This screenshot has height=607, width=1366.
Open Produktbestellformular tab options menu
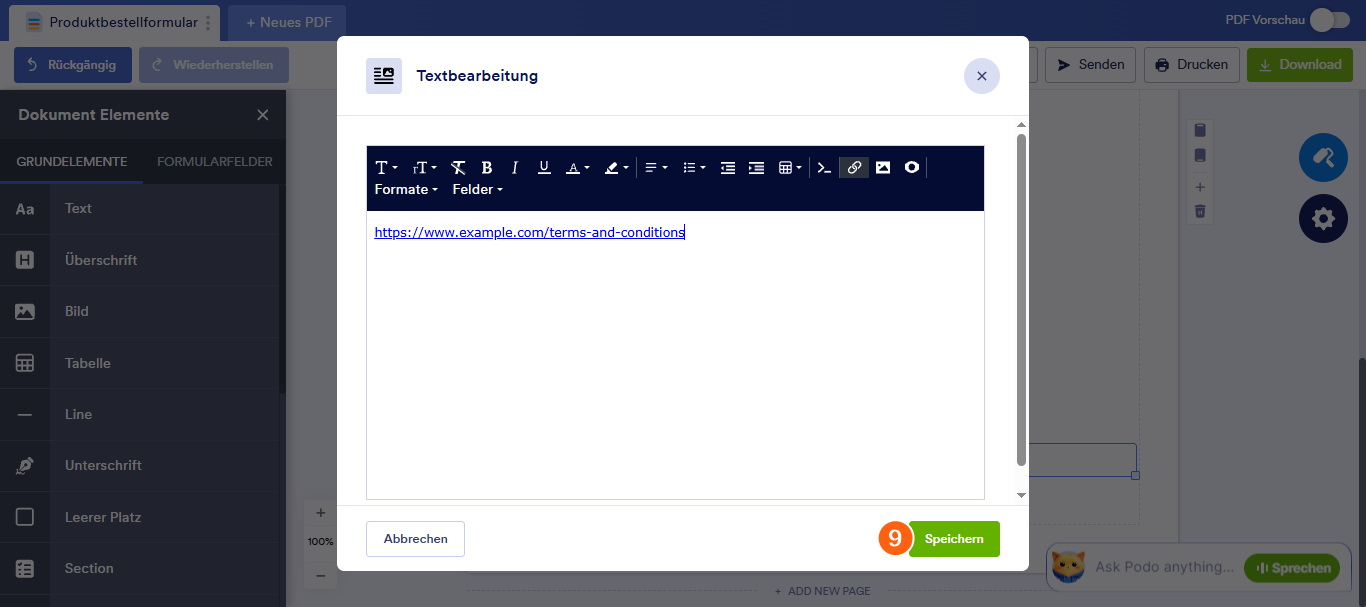(x=208, y=22)
